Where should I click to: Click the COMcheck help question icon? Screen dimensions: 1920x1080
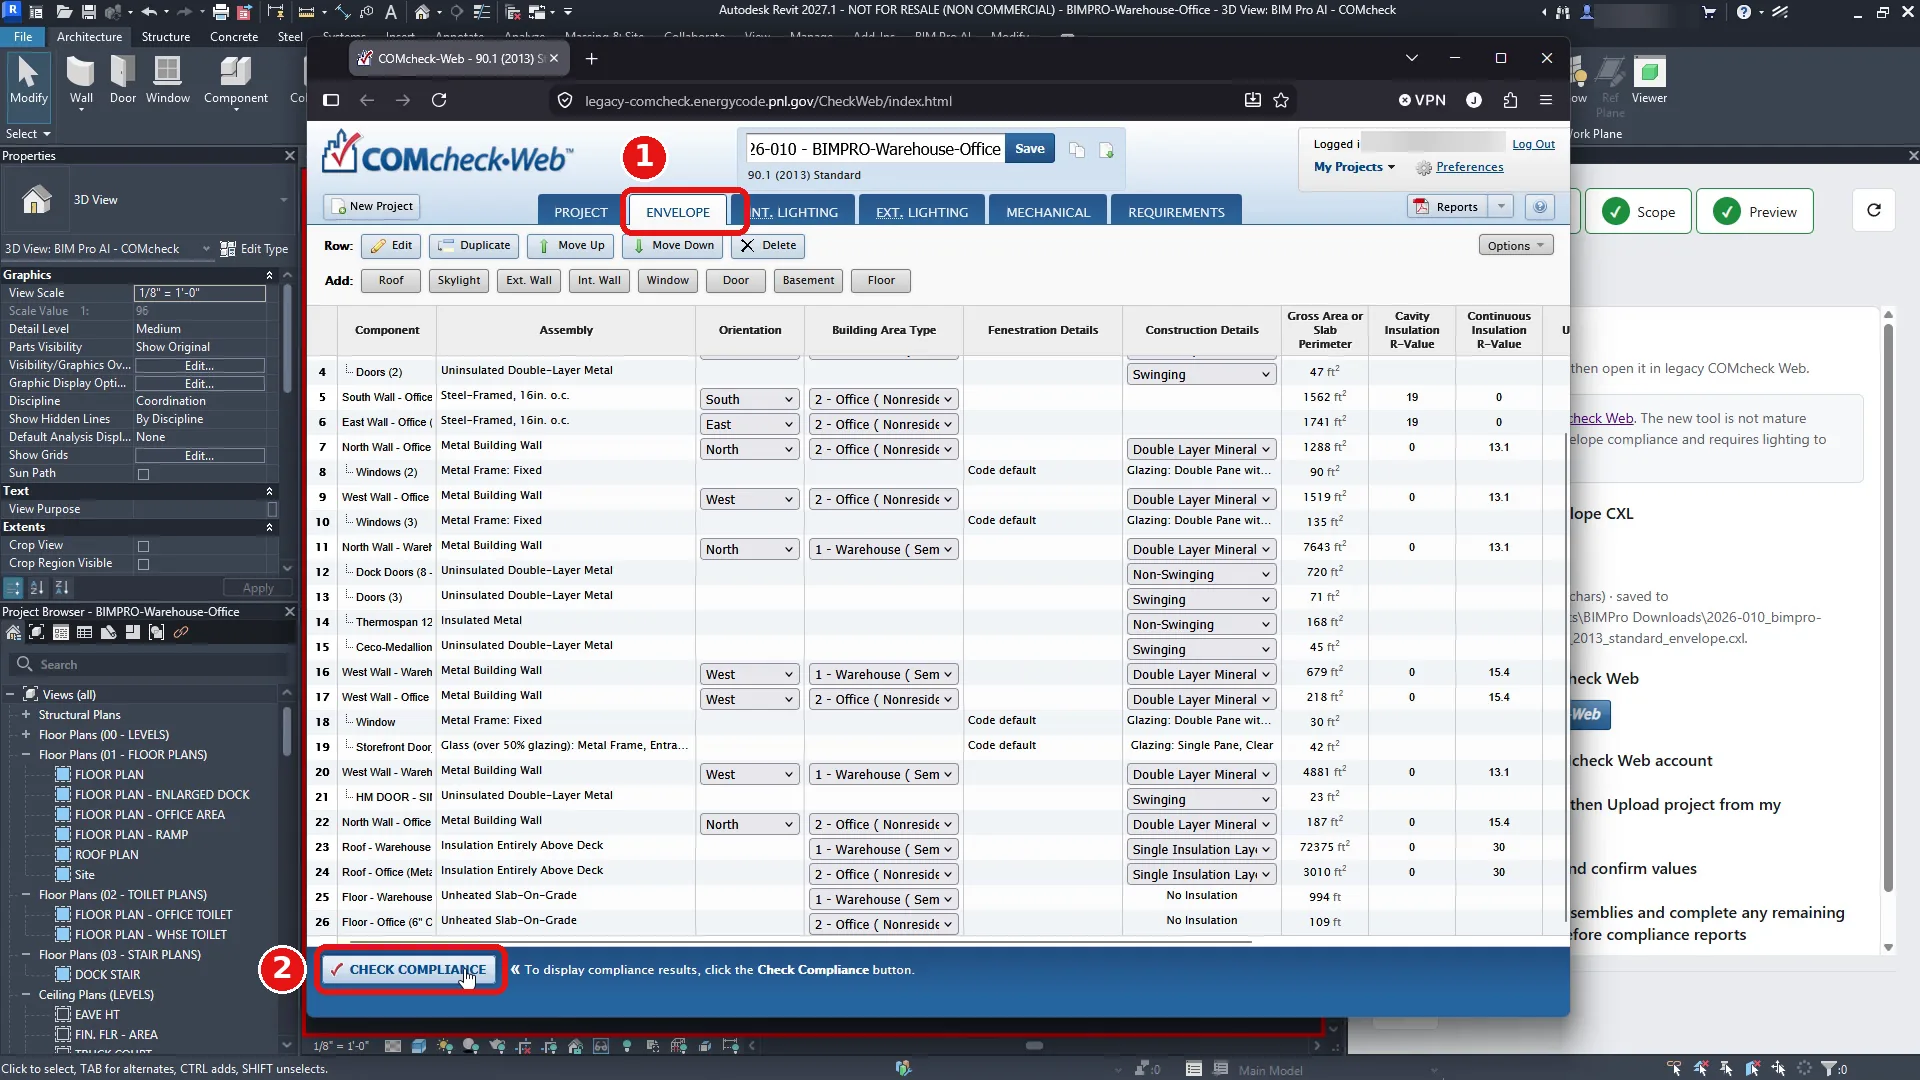coord(1540,207)
